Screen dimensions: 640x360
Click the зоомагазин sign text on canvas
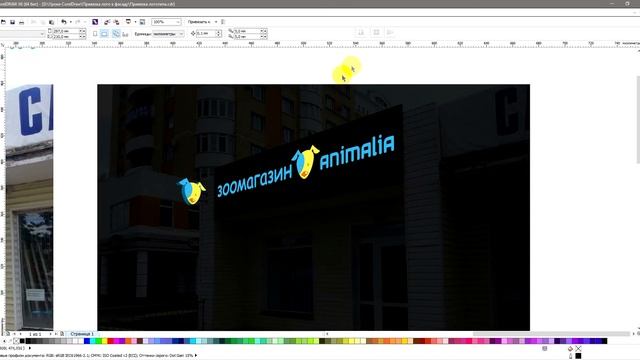click(x=255, y=182)
